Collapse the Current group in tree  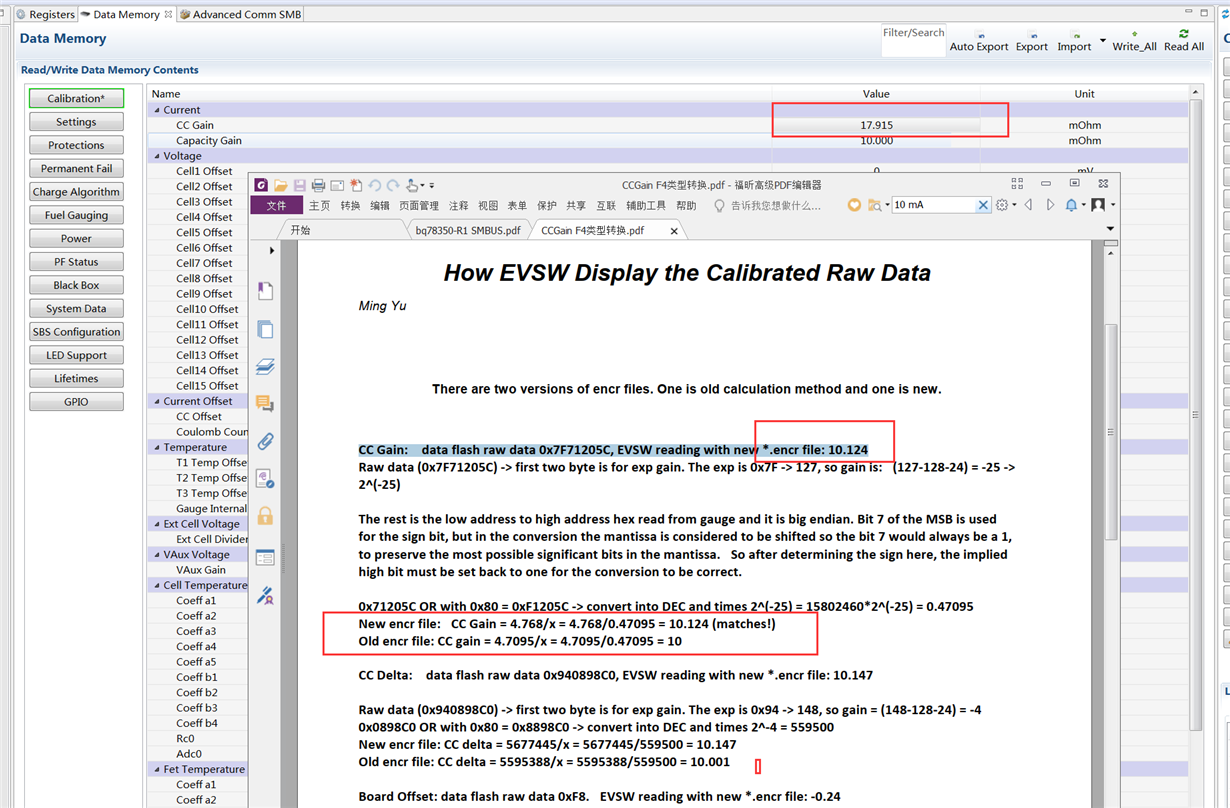[x=156, y=110]
